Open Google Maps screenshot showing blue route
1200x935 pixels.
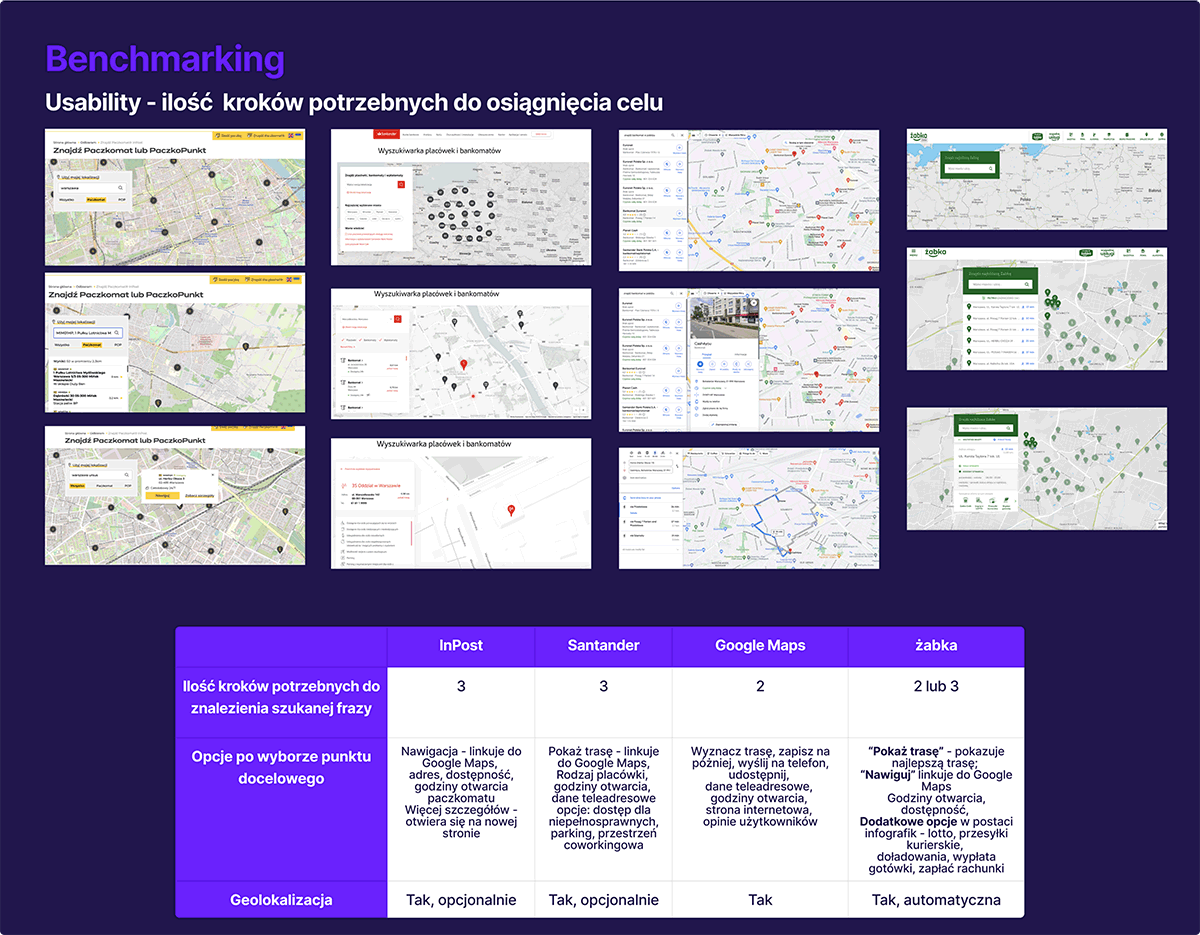tap(749, 508)
